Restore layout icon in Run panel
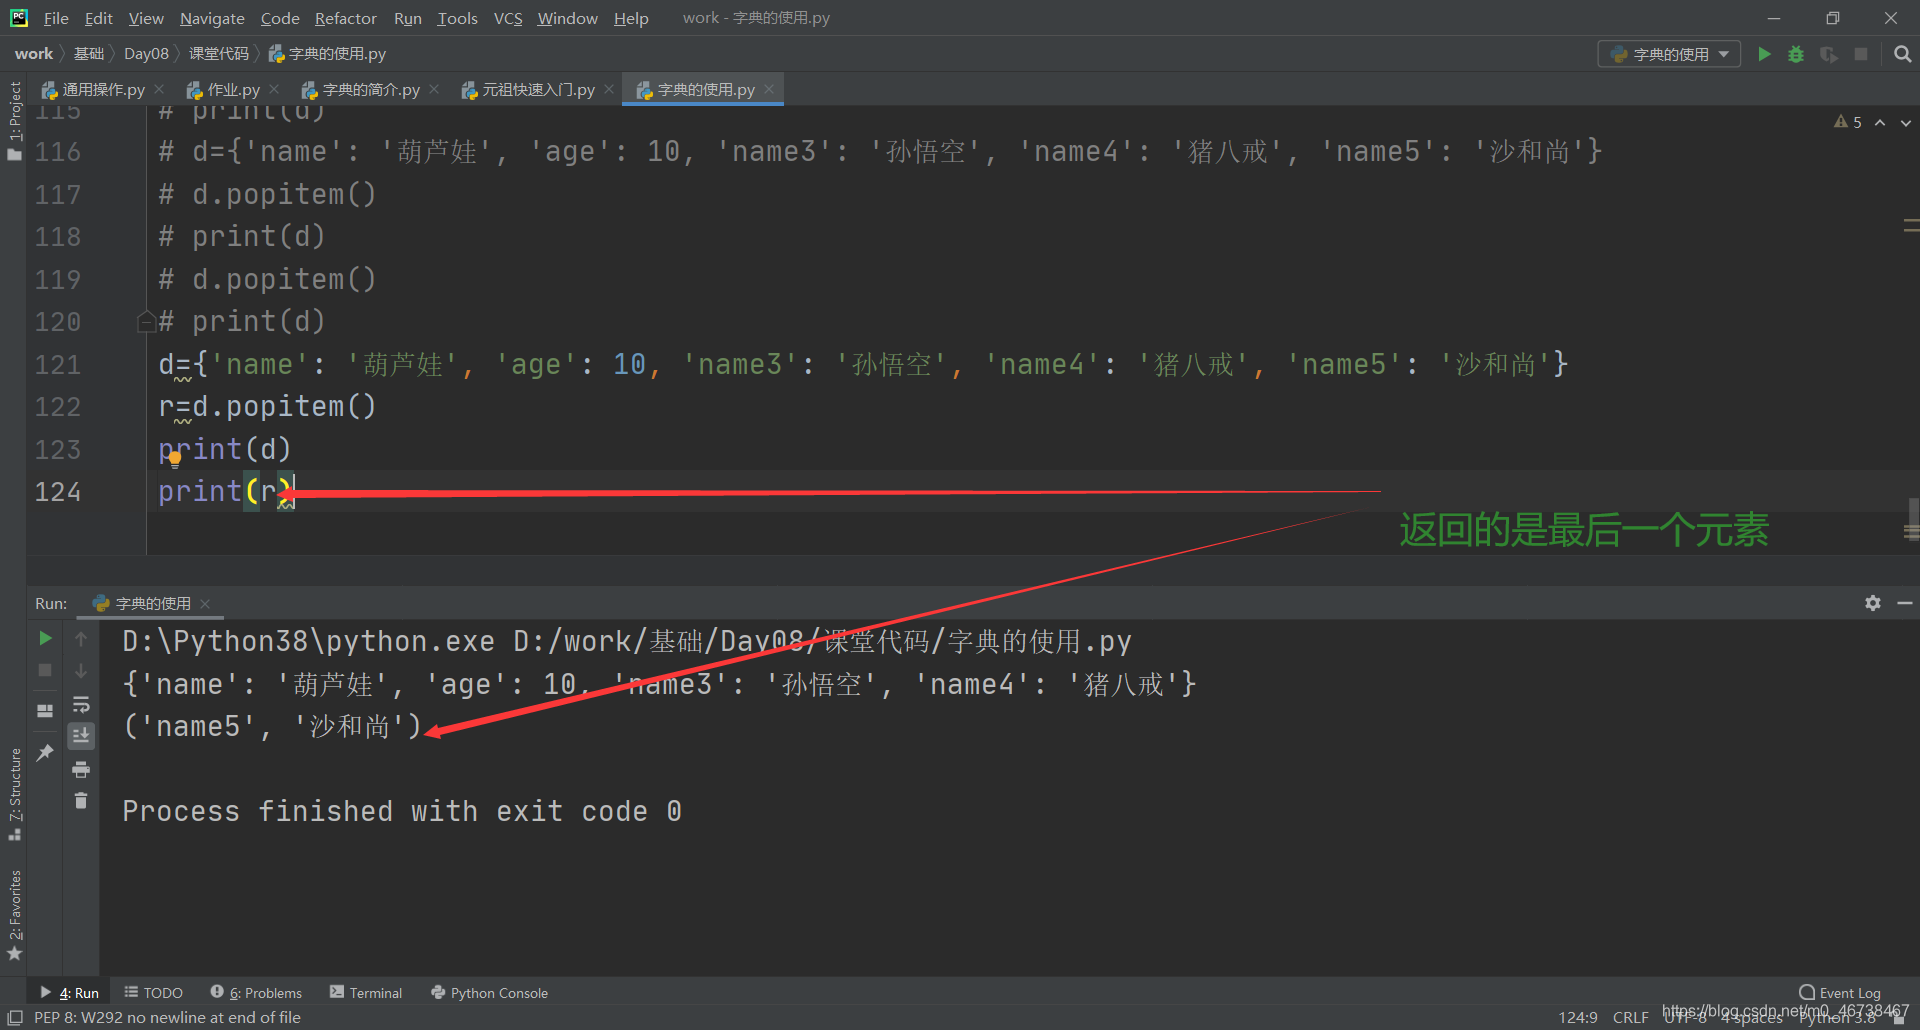1920x1030 pixels. (45, 711)
